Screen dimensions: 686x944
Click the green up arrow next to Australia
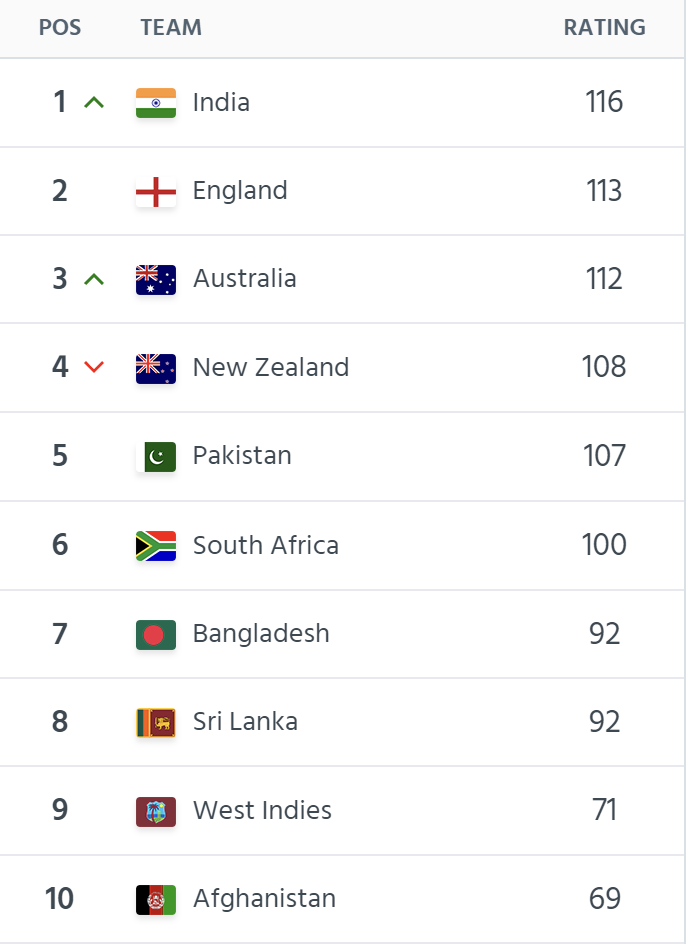click(x=94, y=279)
